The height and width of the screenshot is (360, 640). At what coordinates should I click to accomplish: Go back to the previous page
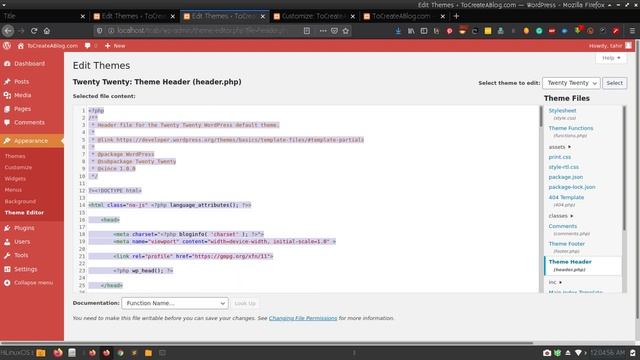click(x=8, y=31)
